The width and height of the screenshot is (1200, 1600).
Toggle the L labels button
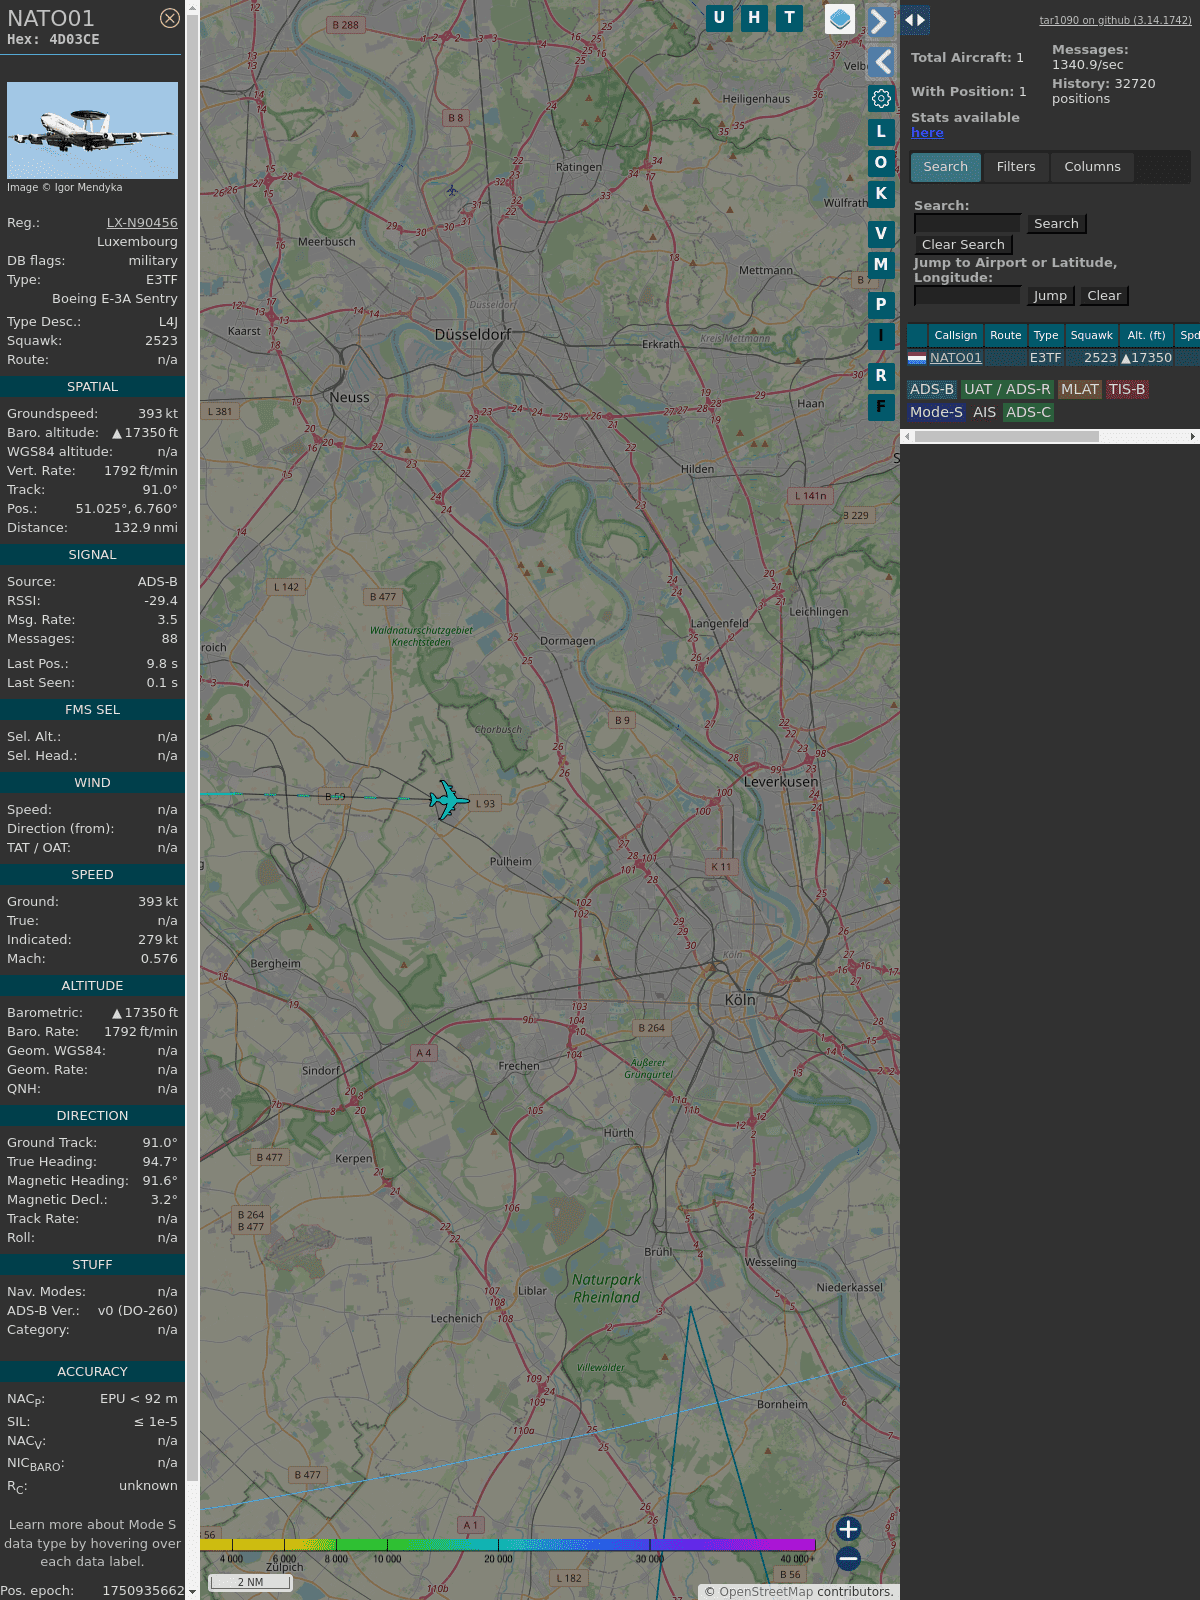[881, 132]
